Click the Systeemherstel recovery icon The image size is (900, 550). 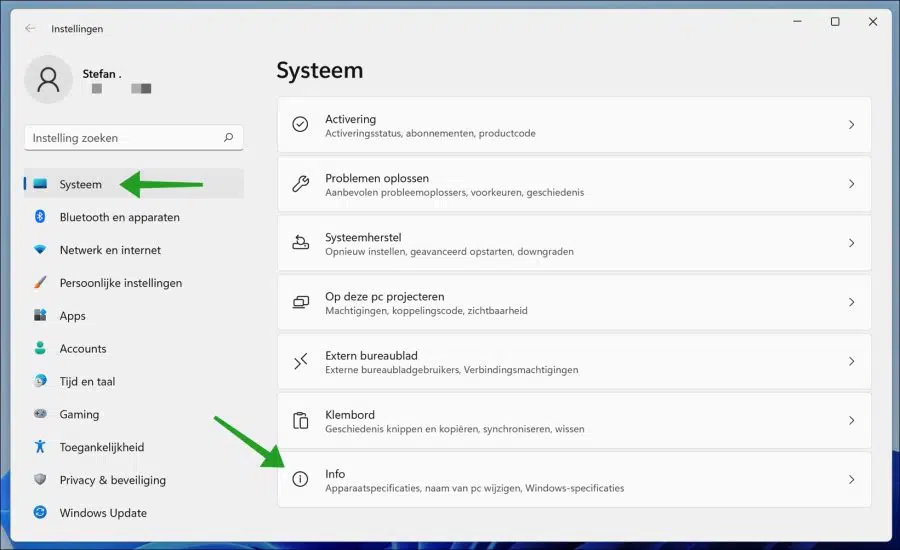[300, 242]
